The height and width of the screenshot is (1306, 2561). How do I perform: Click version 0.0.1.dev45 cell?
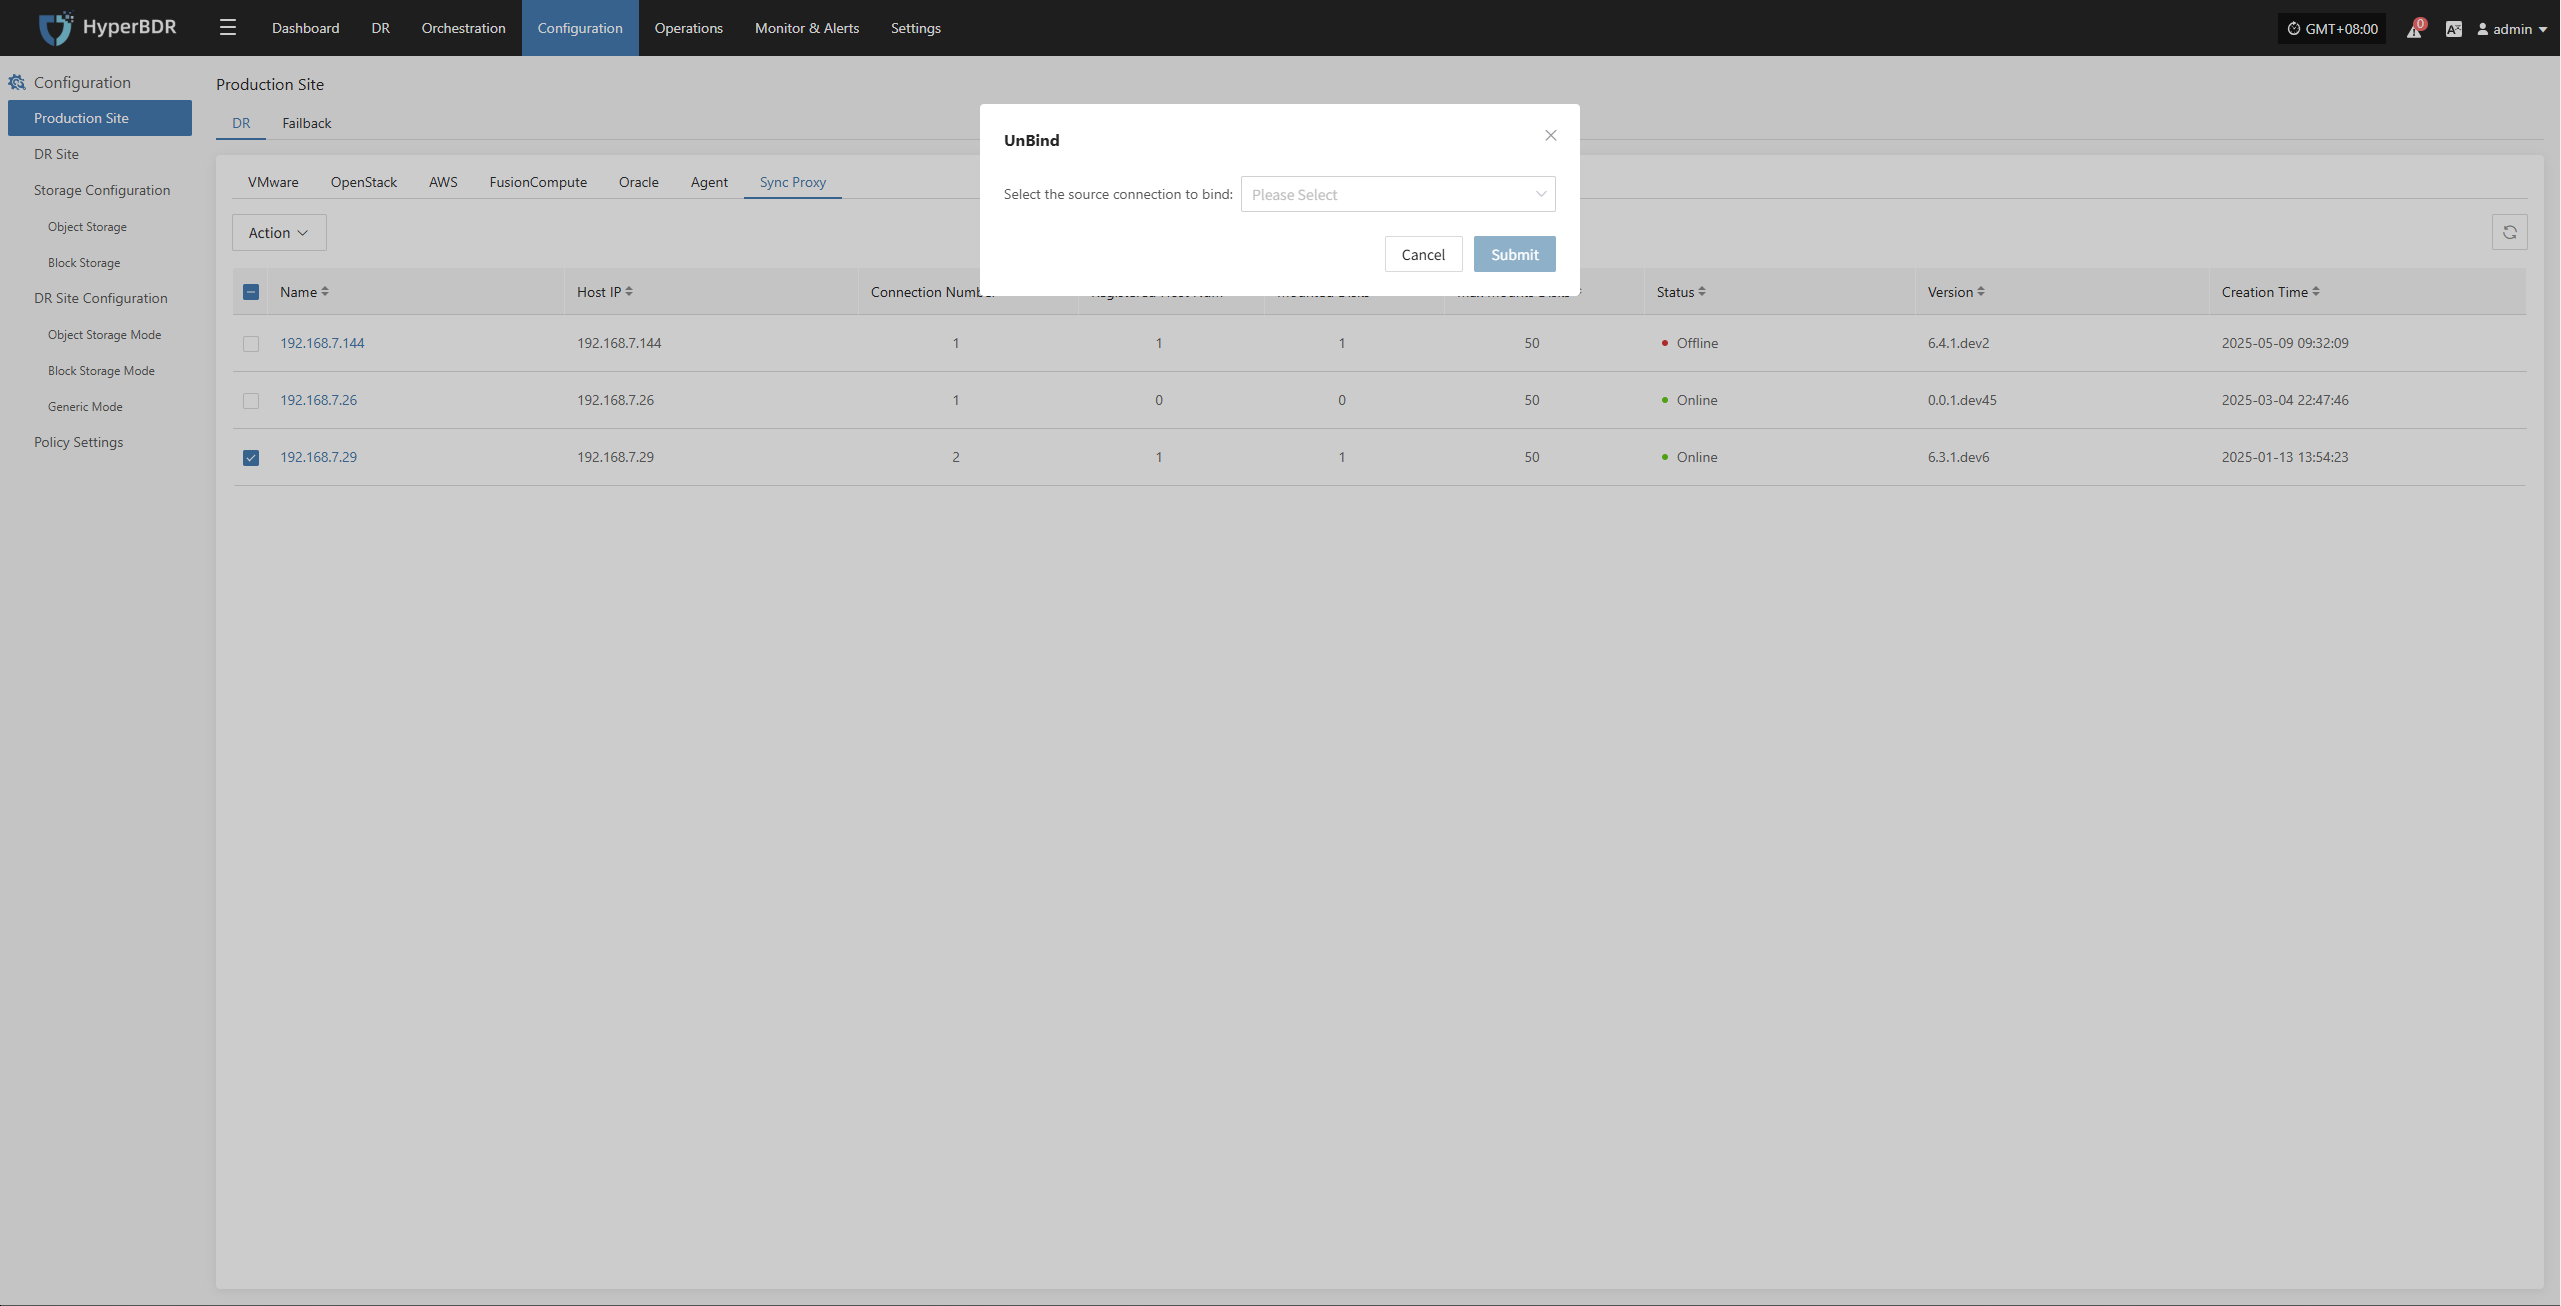[x=1962, y=400]
